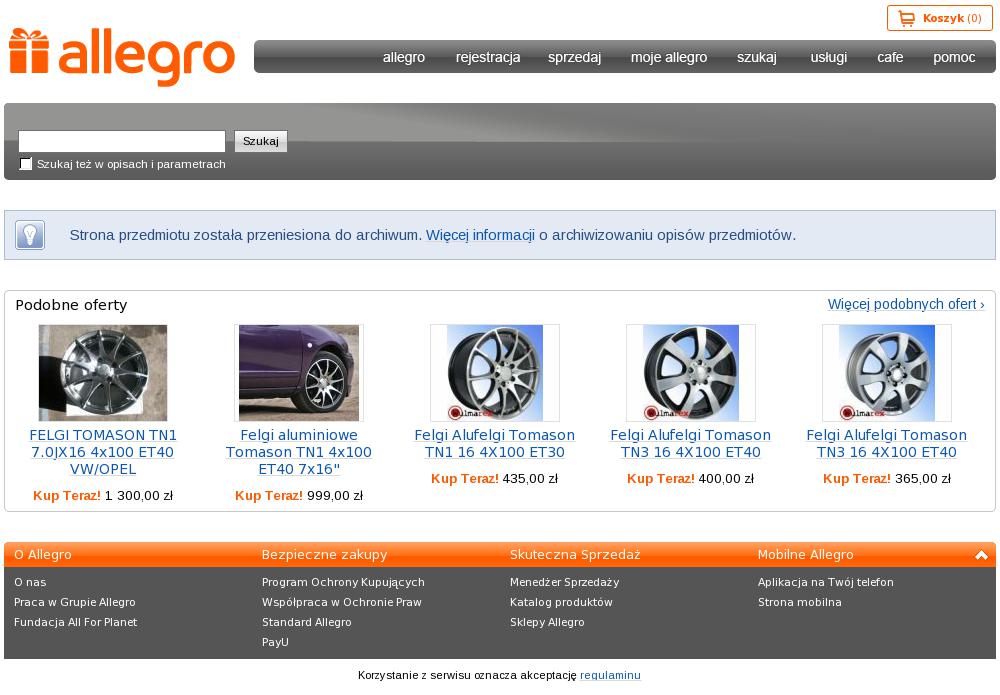Open Felgi aluminiowe Tomason TN1 7x16" offer
Image resolution: width=1000 pixels, height=695 pixels.
click(x=298, y=452)
